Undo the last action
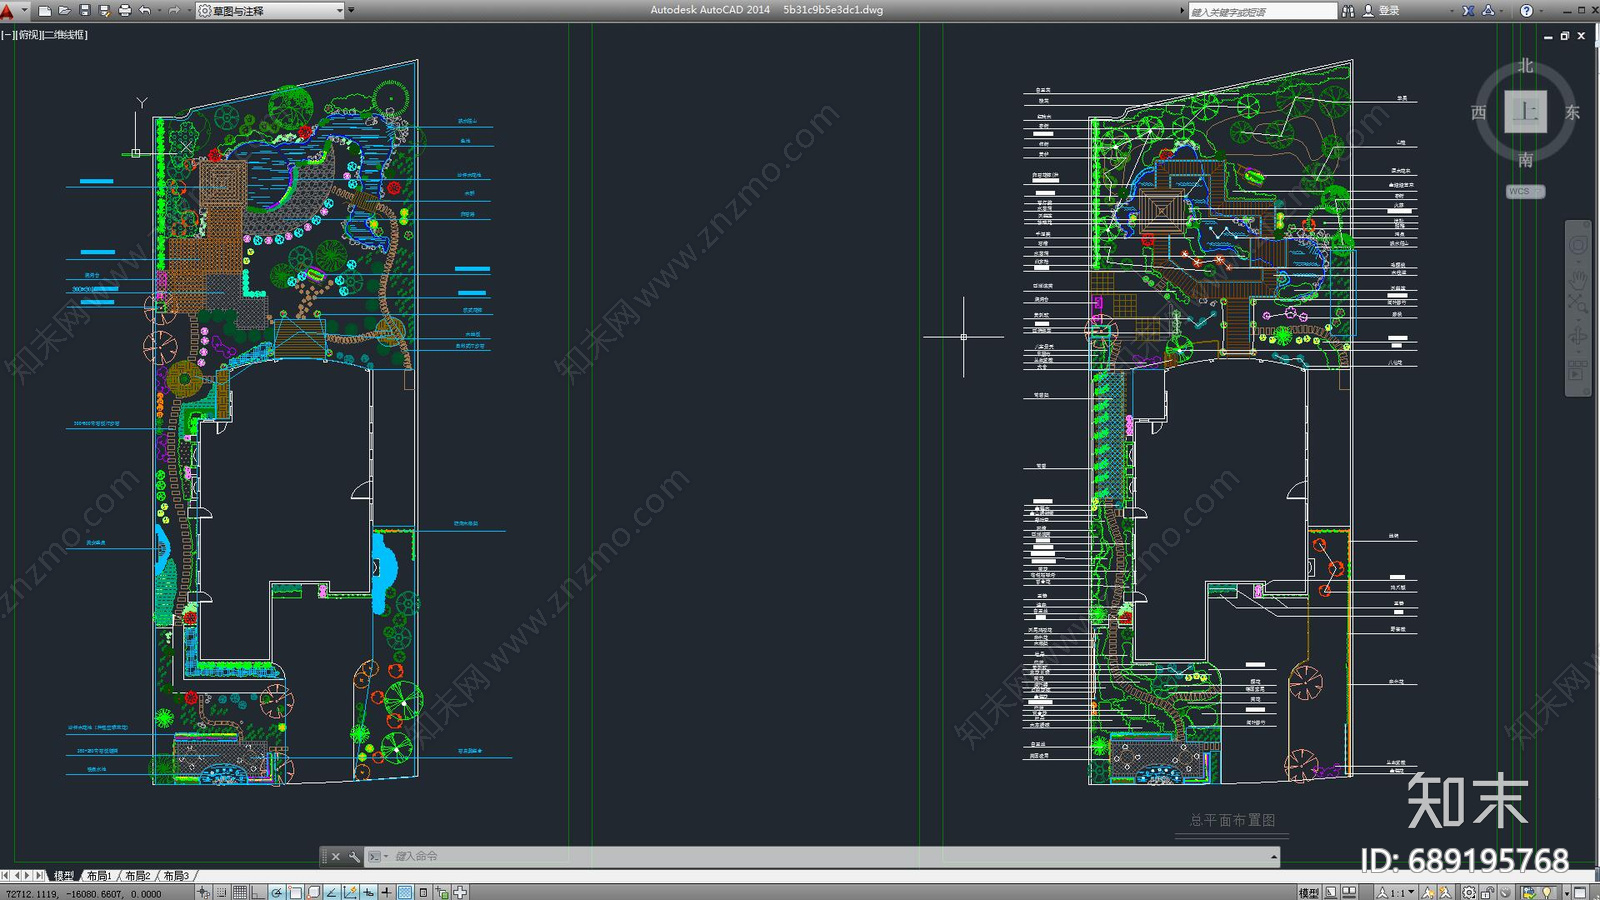This screenshot has width=1600, height=900. 145,10
